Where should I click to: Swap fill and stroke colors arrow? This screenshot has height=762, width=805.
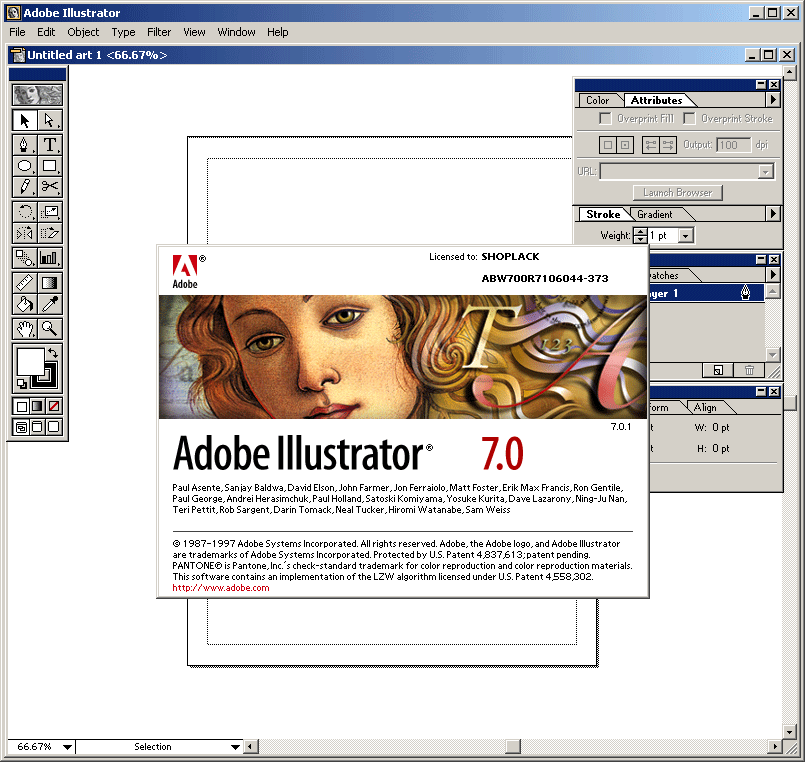[53, 353]
